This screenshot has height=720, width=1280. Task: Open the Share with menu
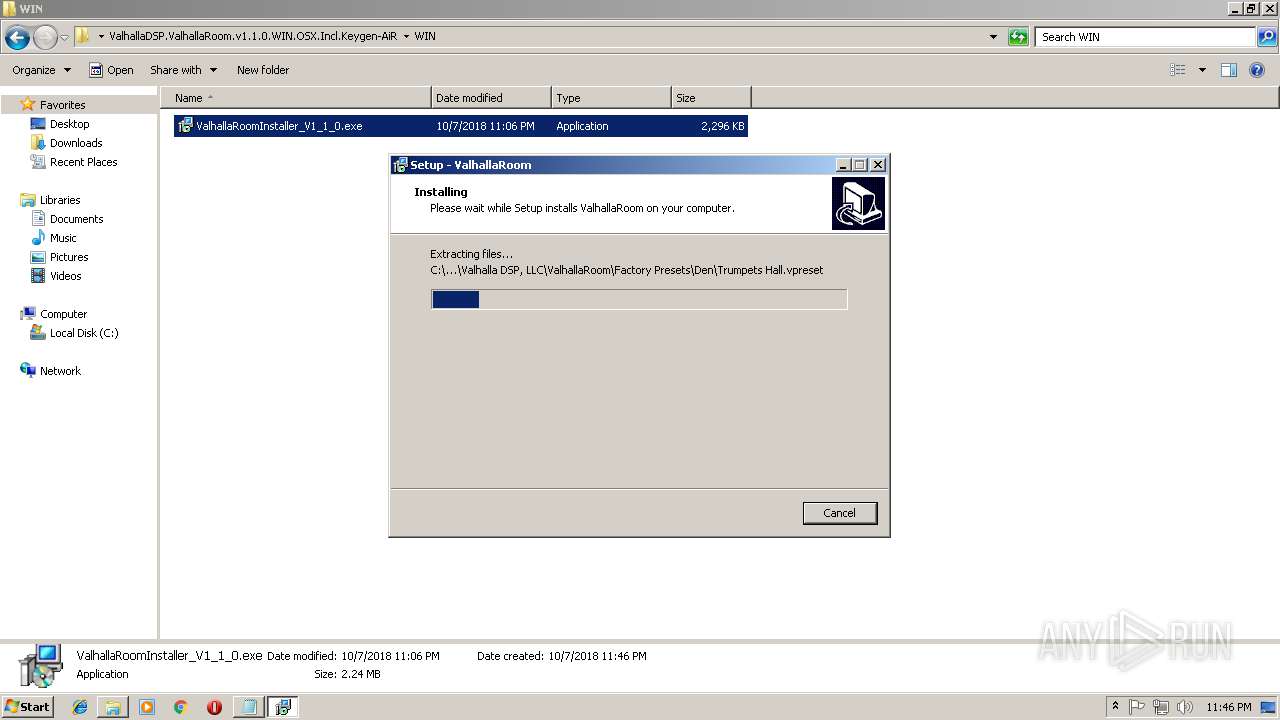(x=183, y=70)
